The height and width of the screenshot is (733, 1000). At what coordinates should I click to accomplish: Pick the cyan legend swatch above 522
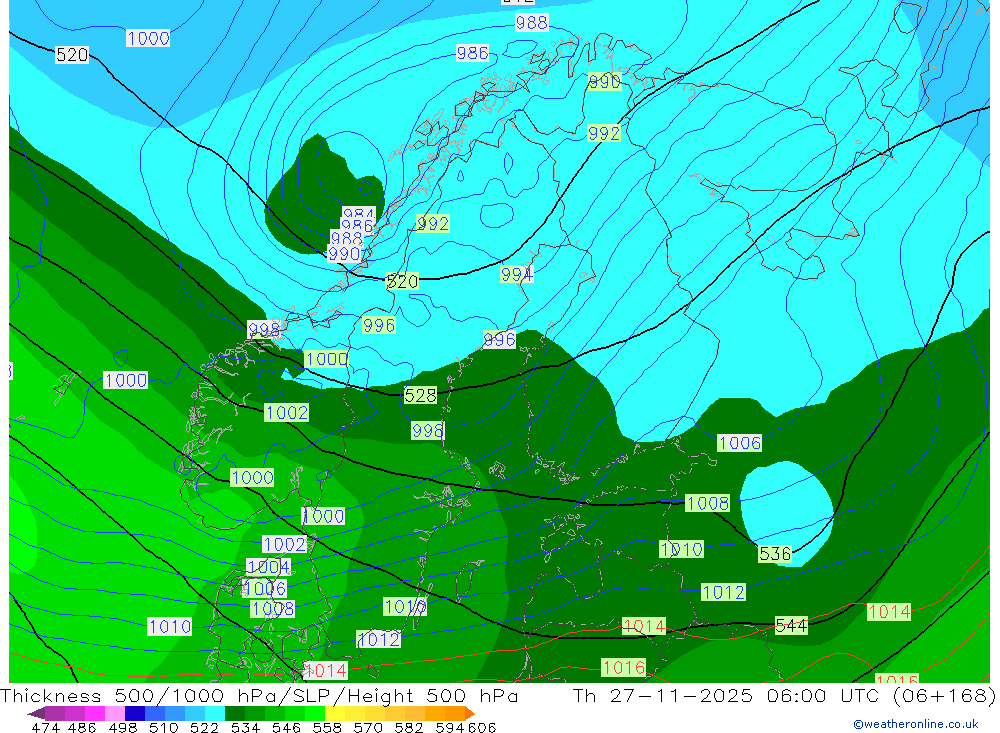pos(215,713)
